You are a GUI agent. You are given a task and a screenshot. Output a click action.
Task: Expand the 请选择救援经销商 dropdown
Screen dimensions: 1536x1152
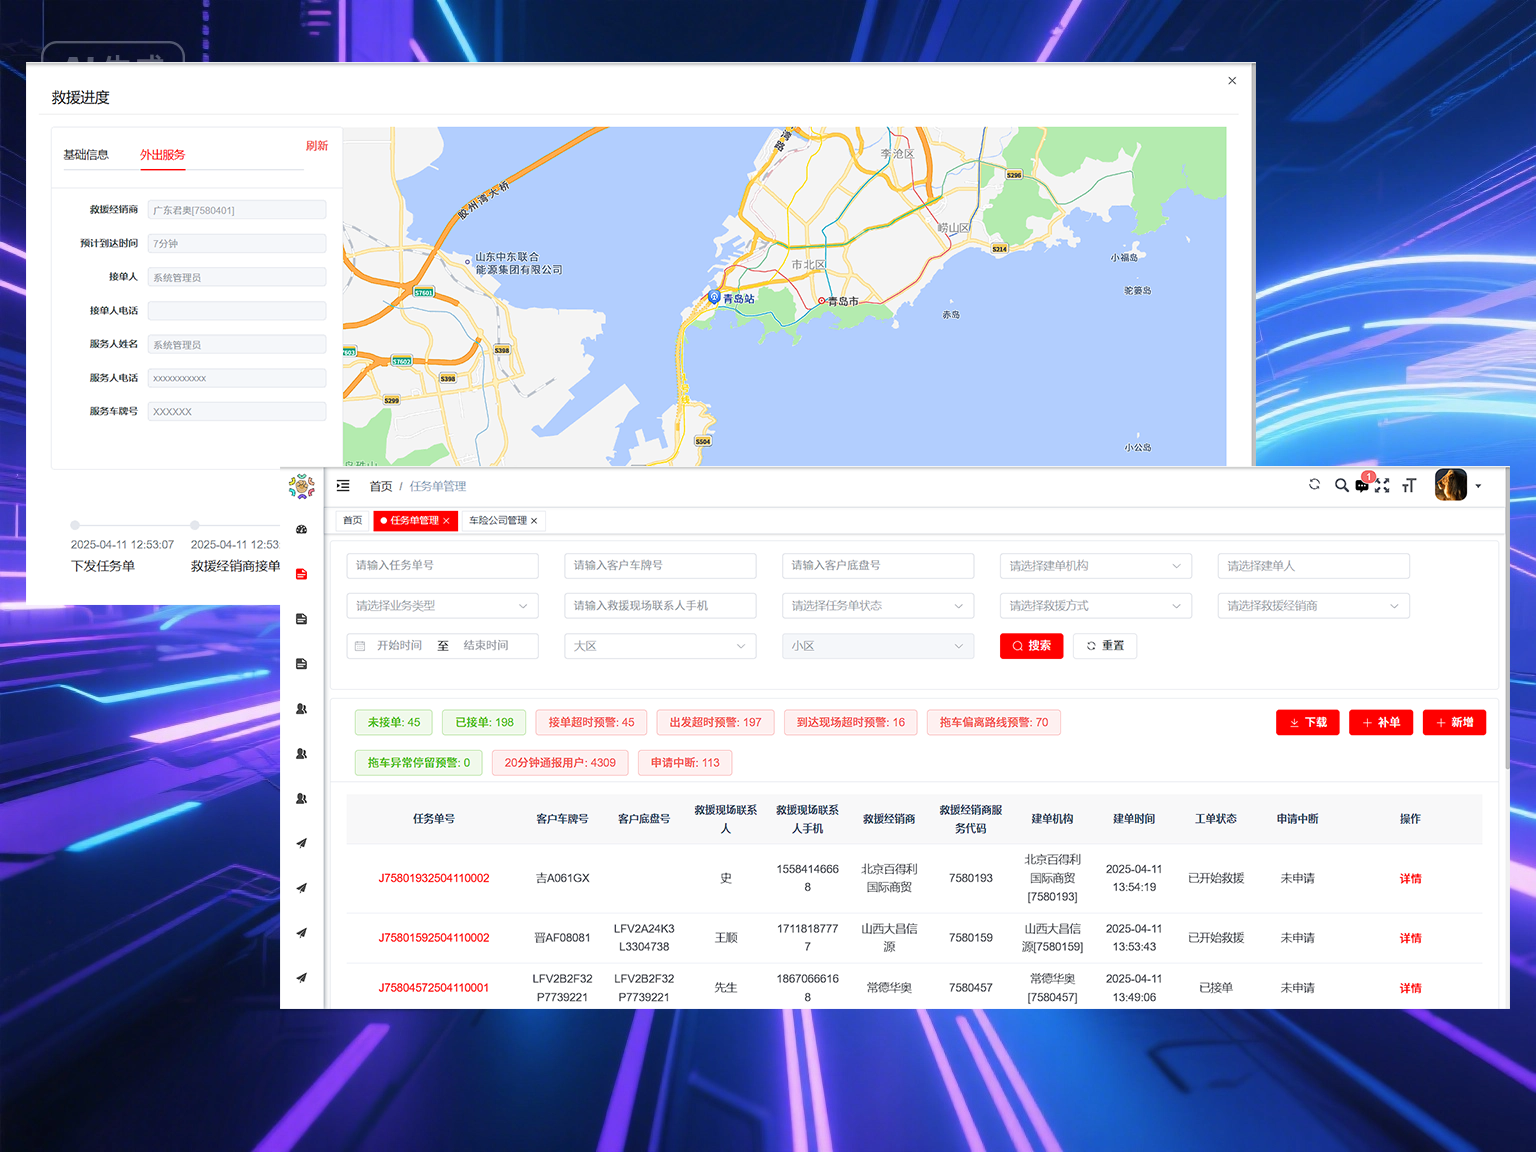point(1313,606)
